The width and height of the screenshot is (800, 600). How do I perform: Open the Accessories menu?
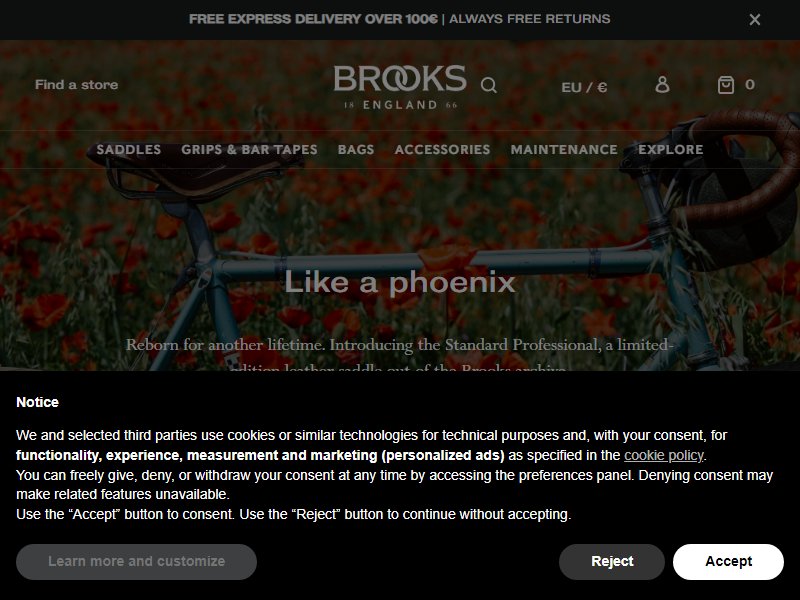coord(442,149)
